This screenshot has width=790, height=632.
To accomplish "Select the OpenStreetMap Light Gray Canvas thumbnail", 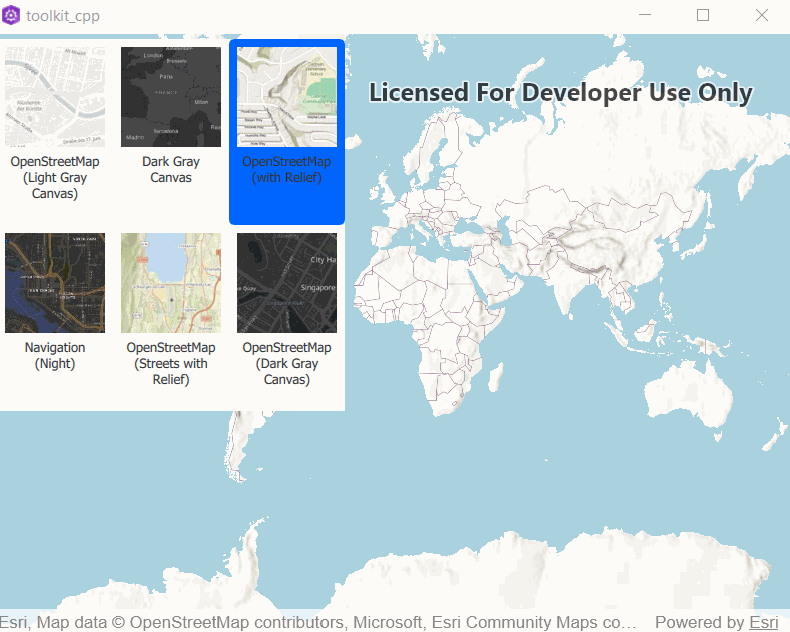I will coord(55,97).
